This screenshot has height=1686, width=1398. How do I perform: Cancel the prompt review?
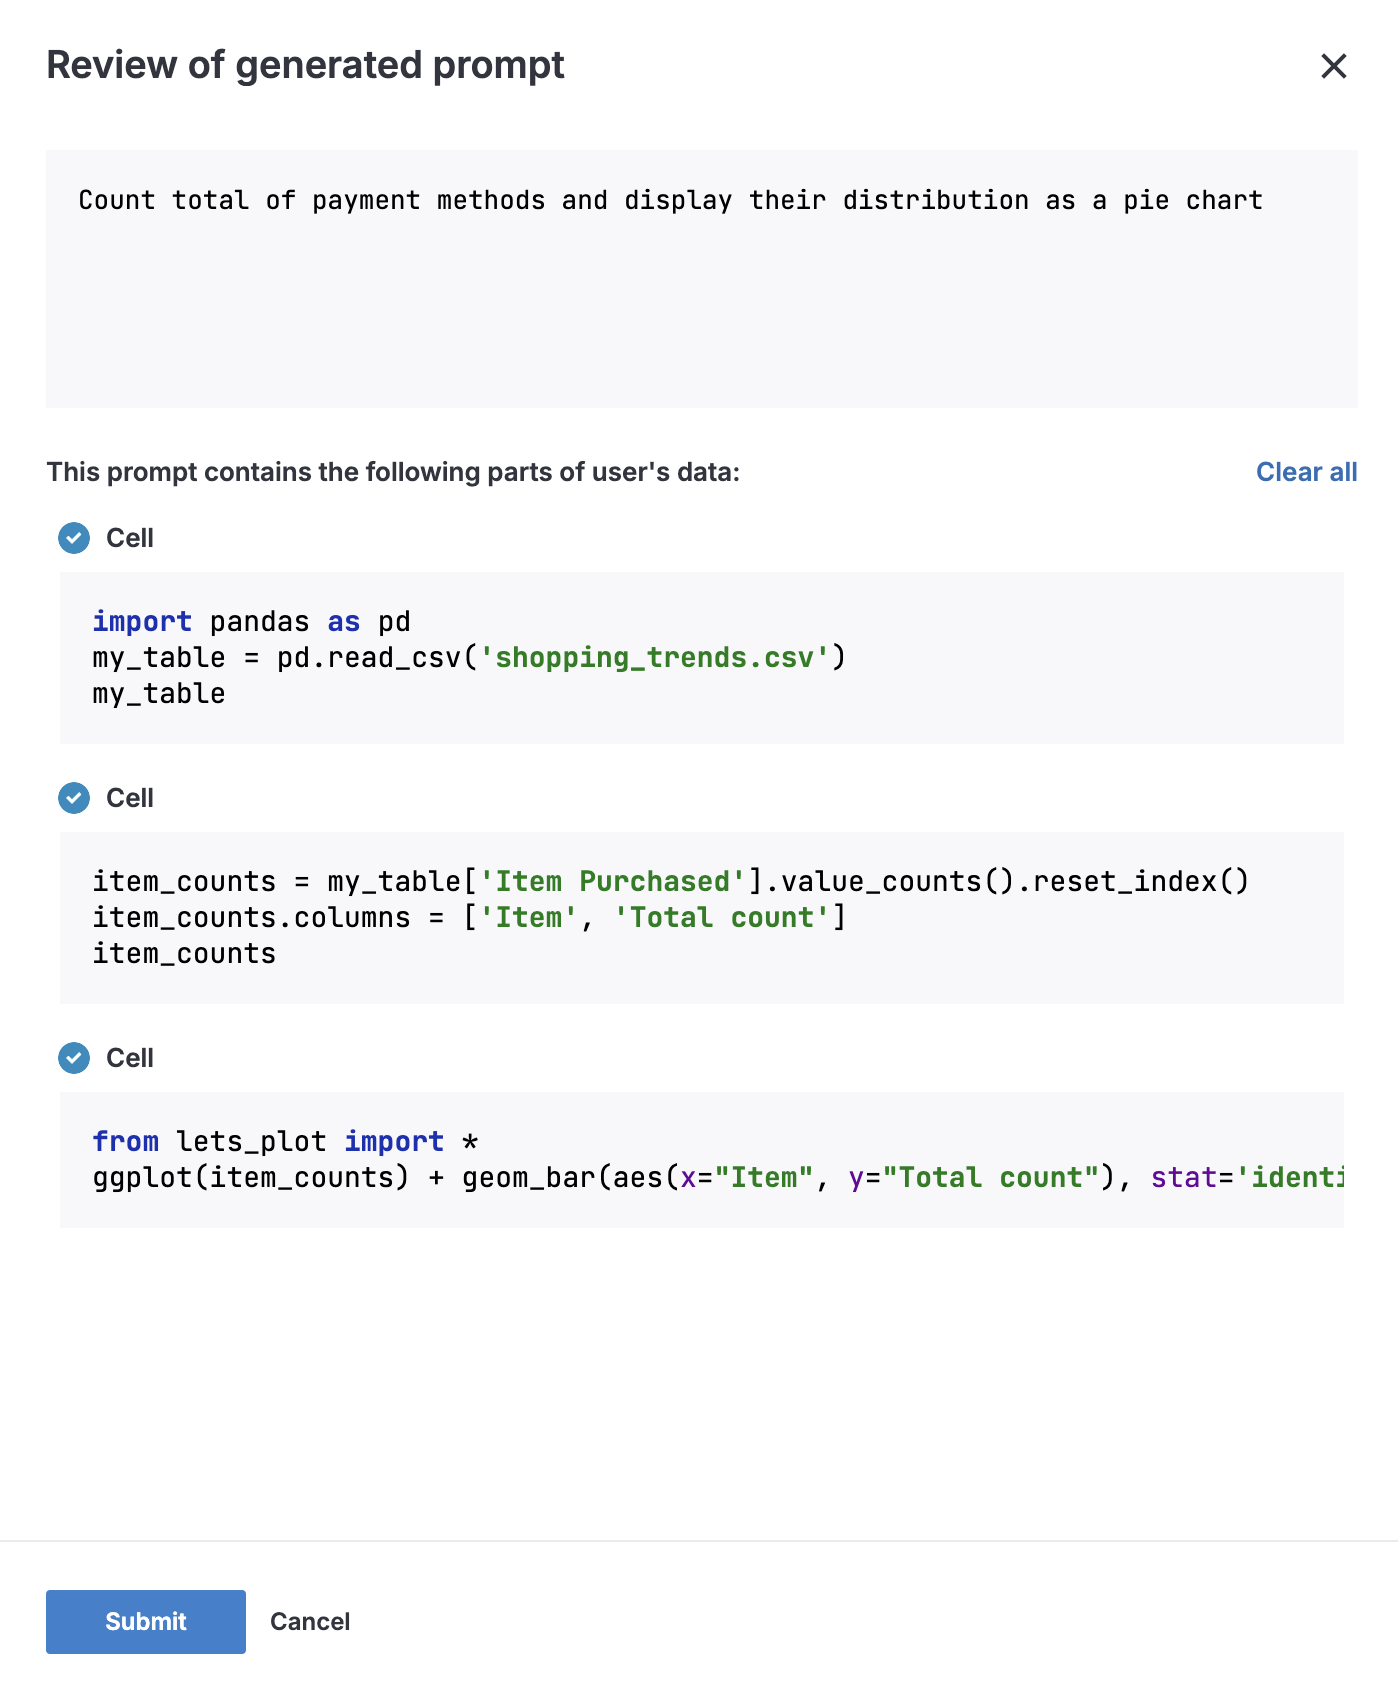pos(310,1621)
